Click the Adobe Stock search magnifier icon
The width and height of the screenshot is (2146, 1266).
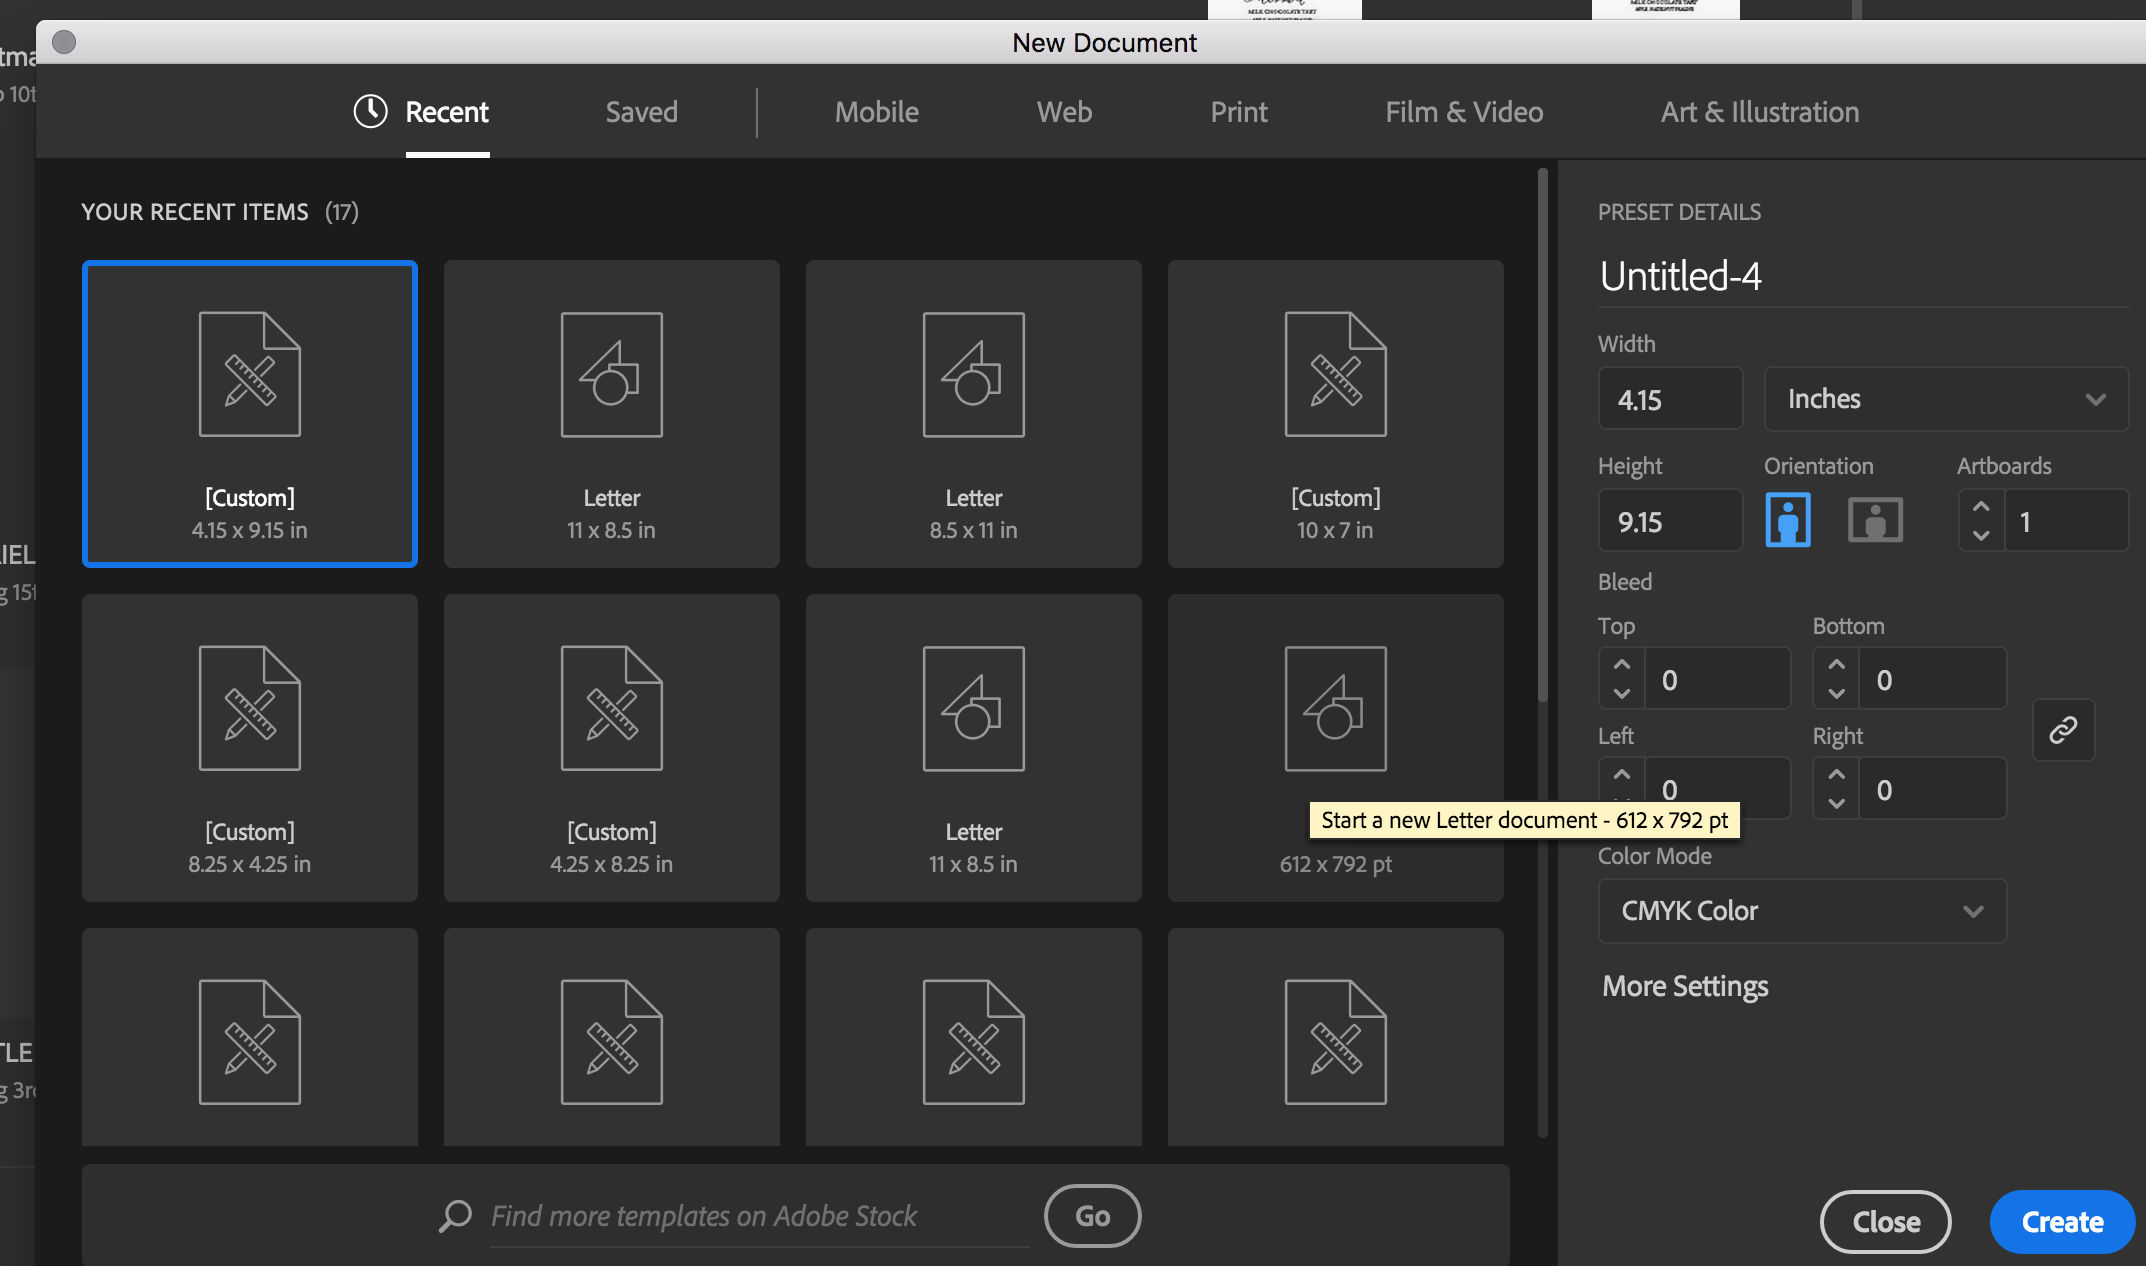455,1216
